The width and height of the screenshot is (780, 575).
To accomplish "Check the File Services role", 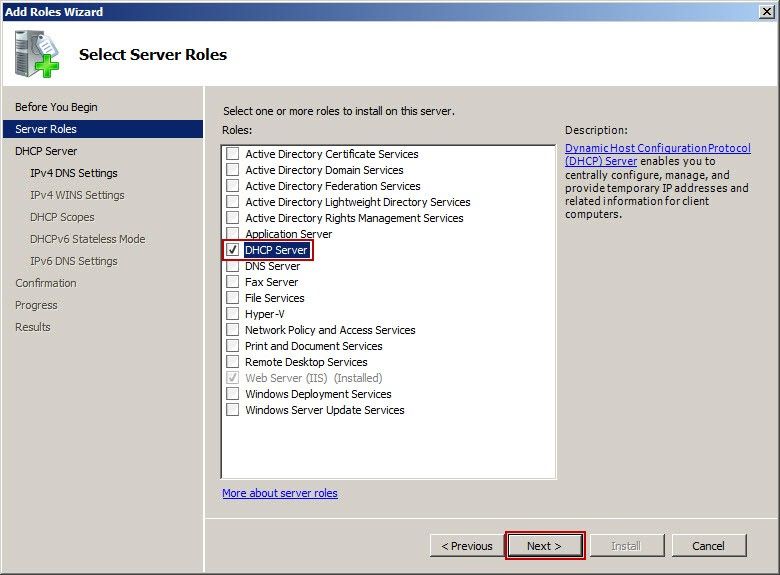I will [232, 297].
